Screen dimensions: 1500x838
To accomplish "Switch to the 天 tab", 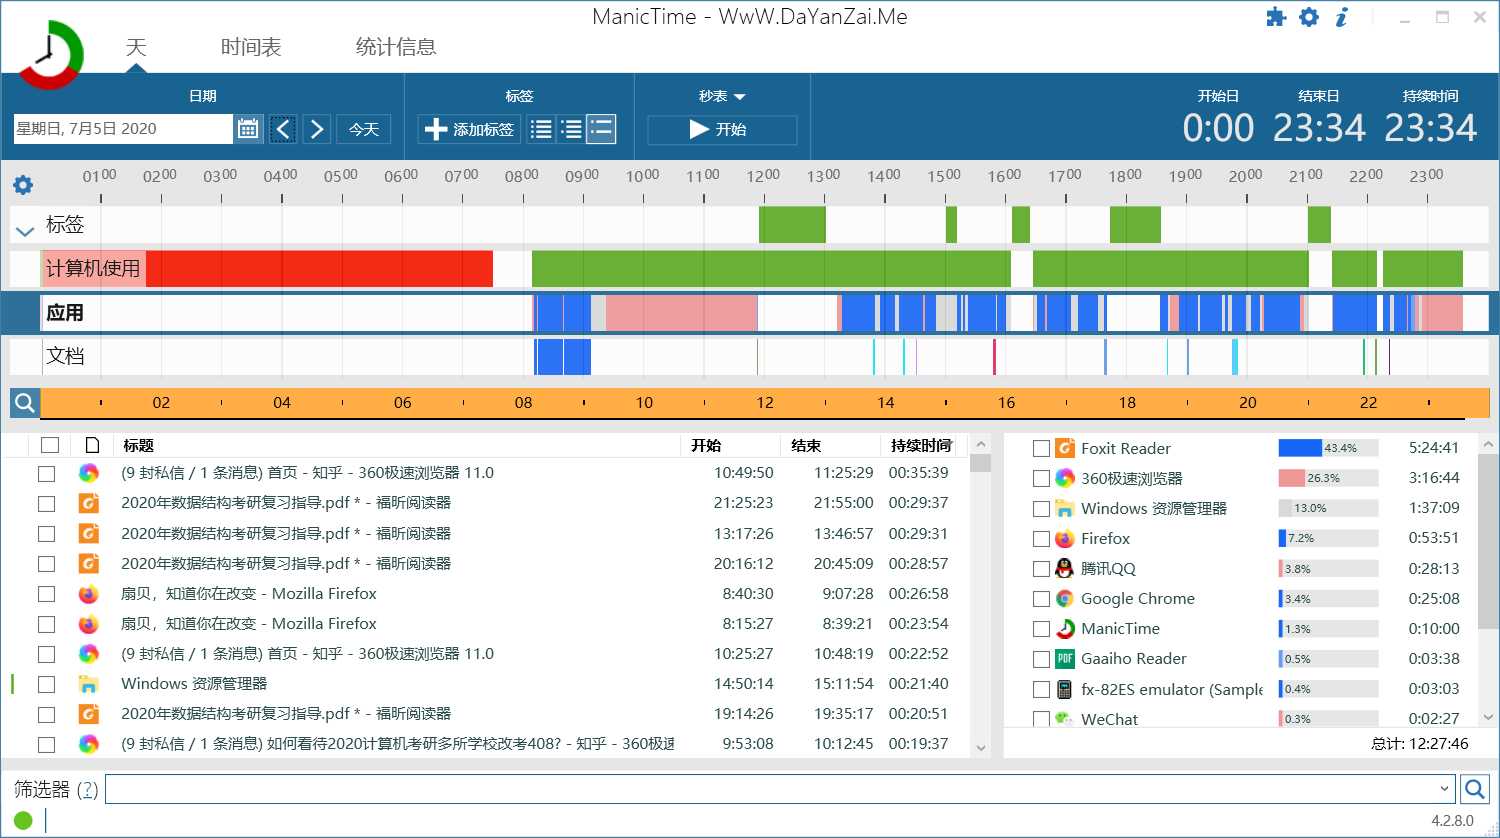I will tap(136, 47).
